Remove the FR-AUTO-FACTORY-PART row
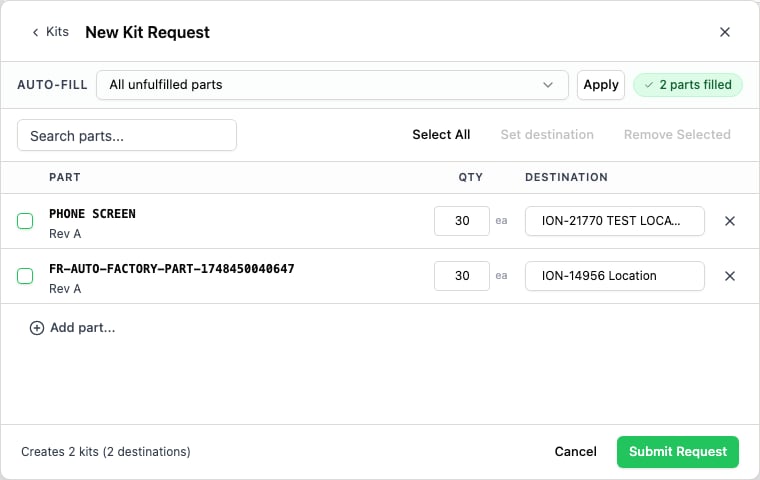Viewport: 760px width, 480px height. 729,276
